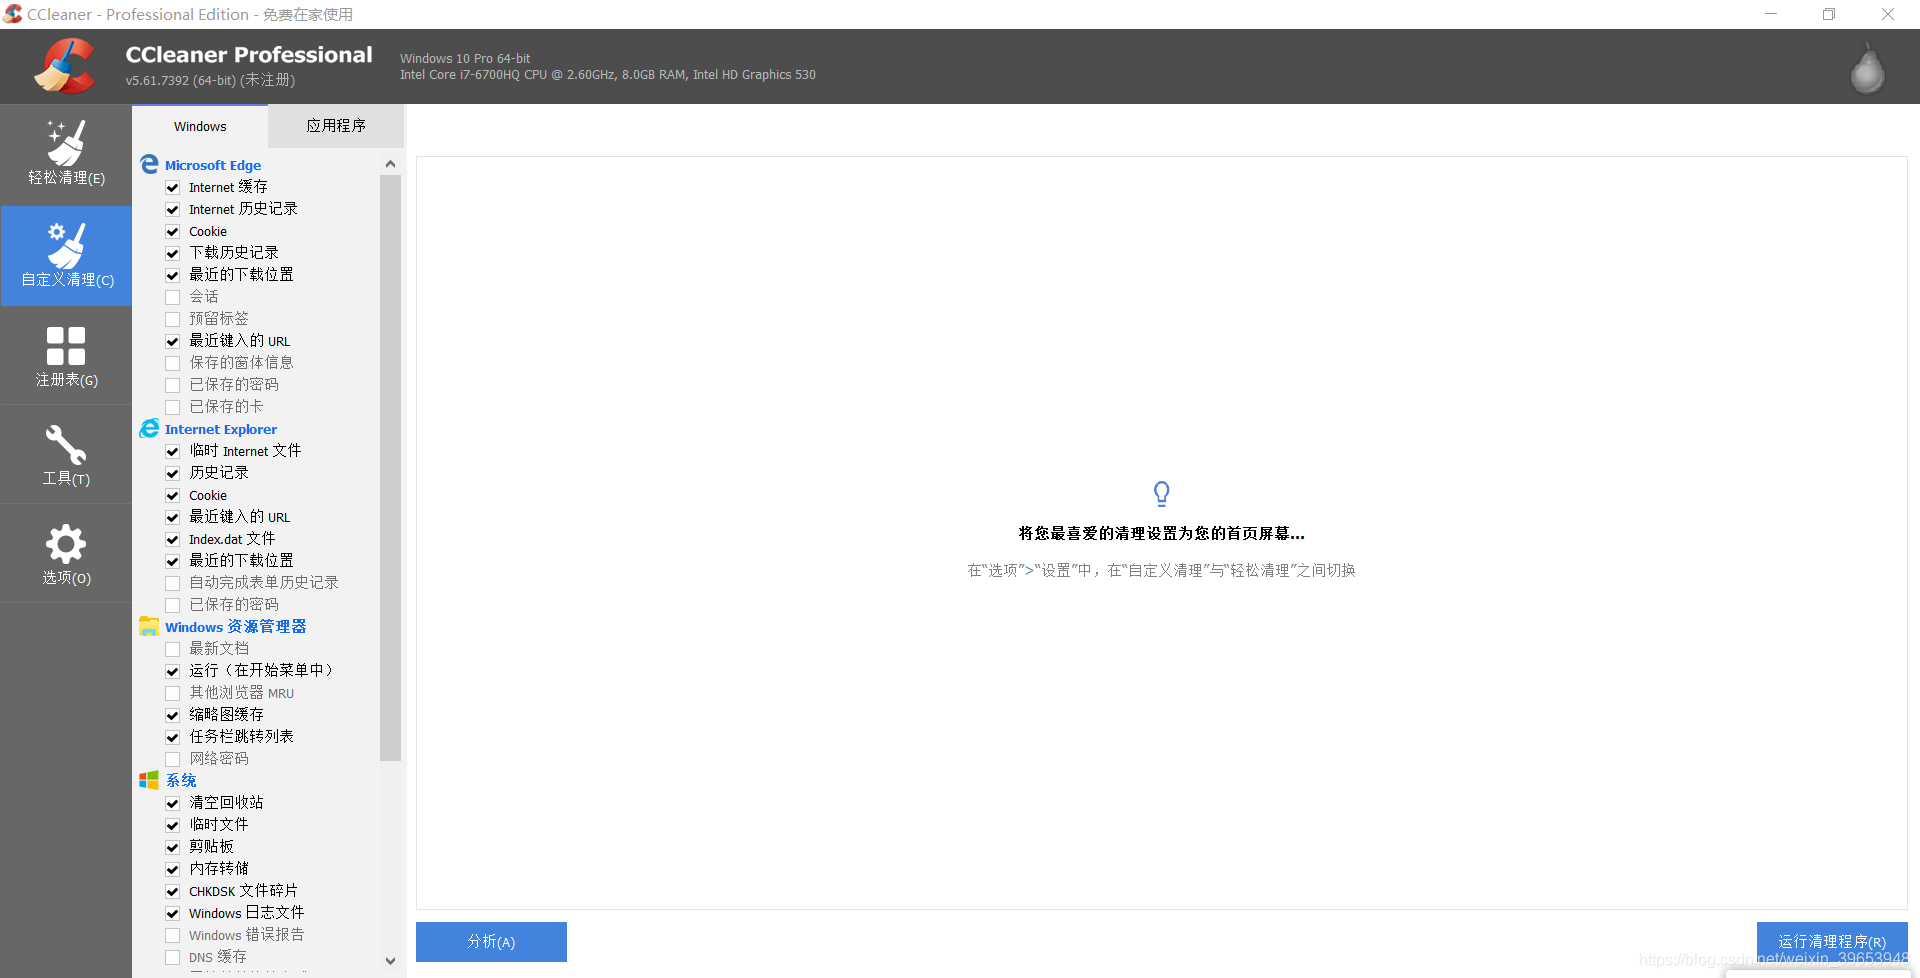
Task: Enable the 会话 checkbox
Action: point(172,297)
